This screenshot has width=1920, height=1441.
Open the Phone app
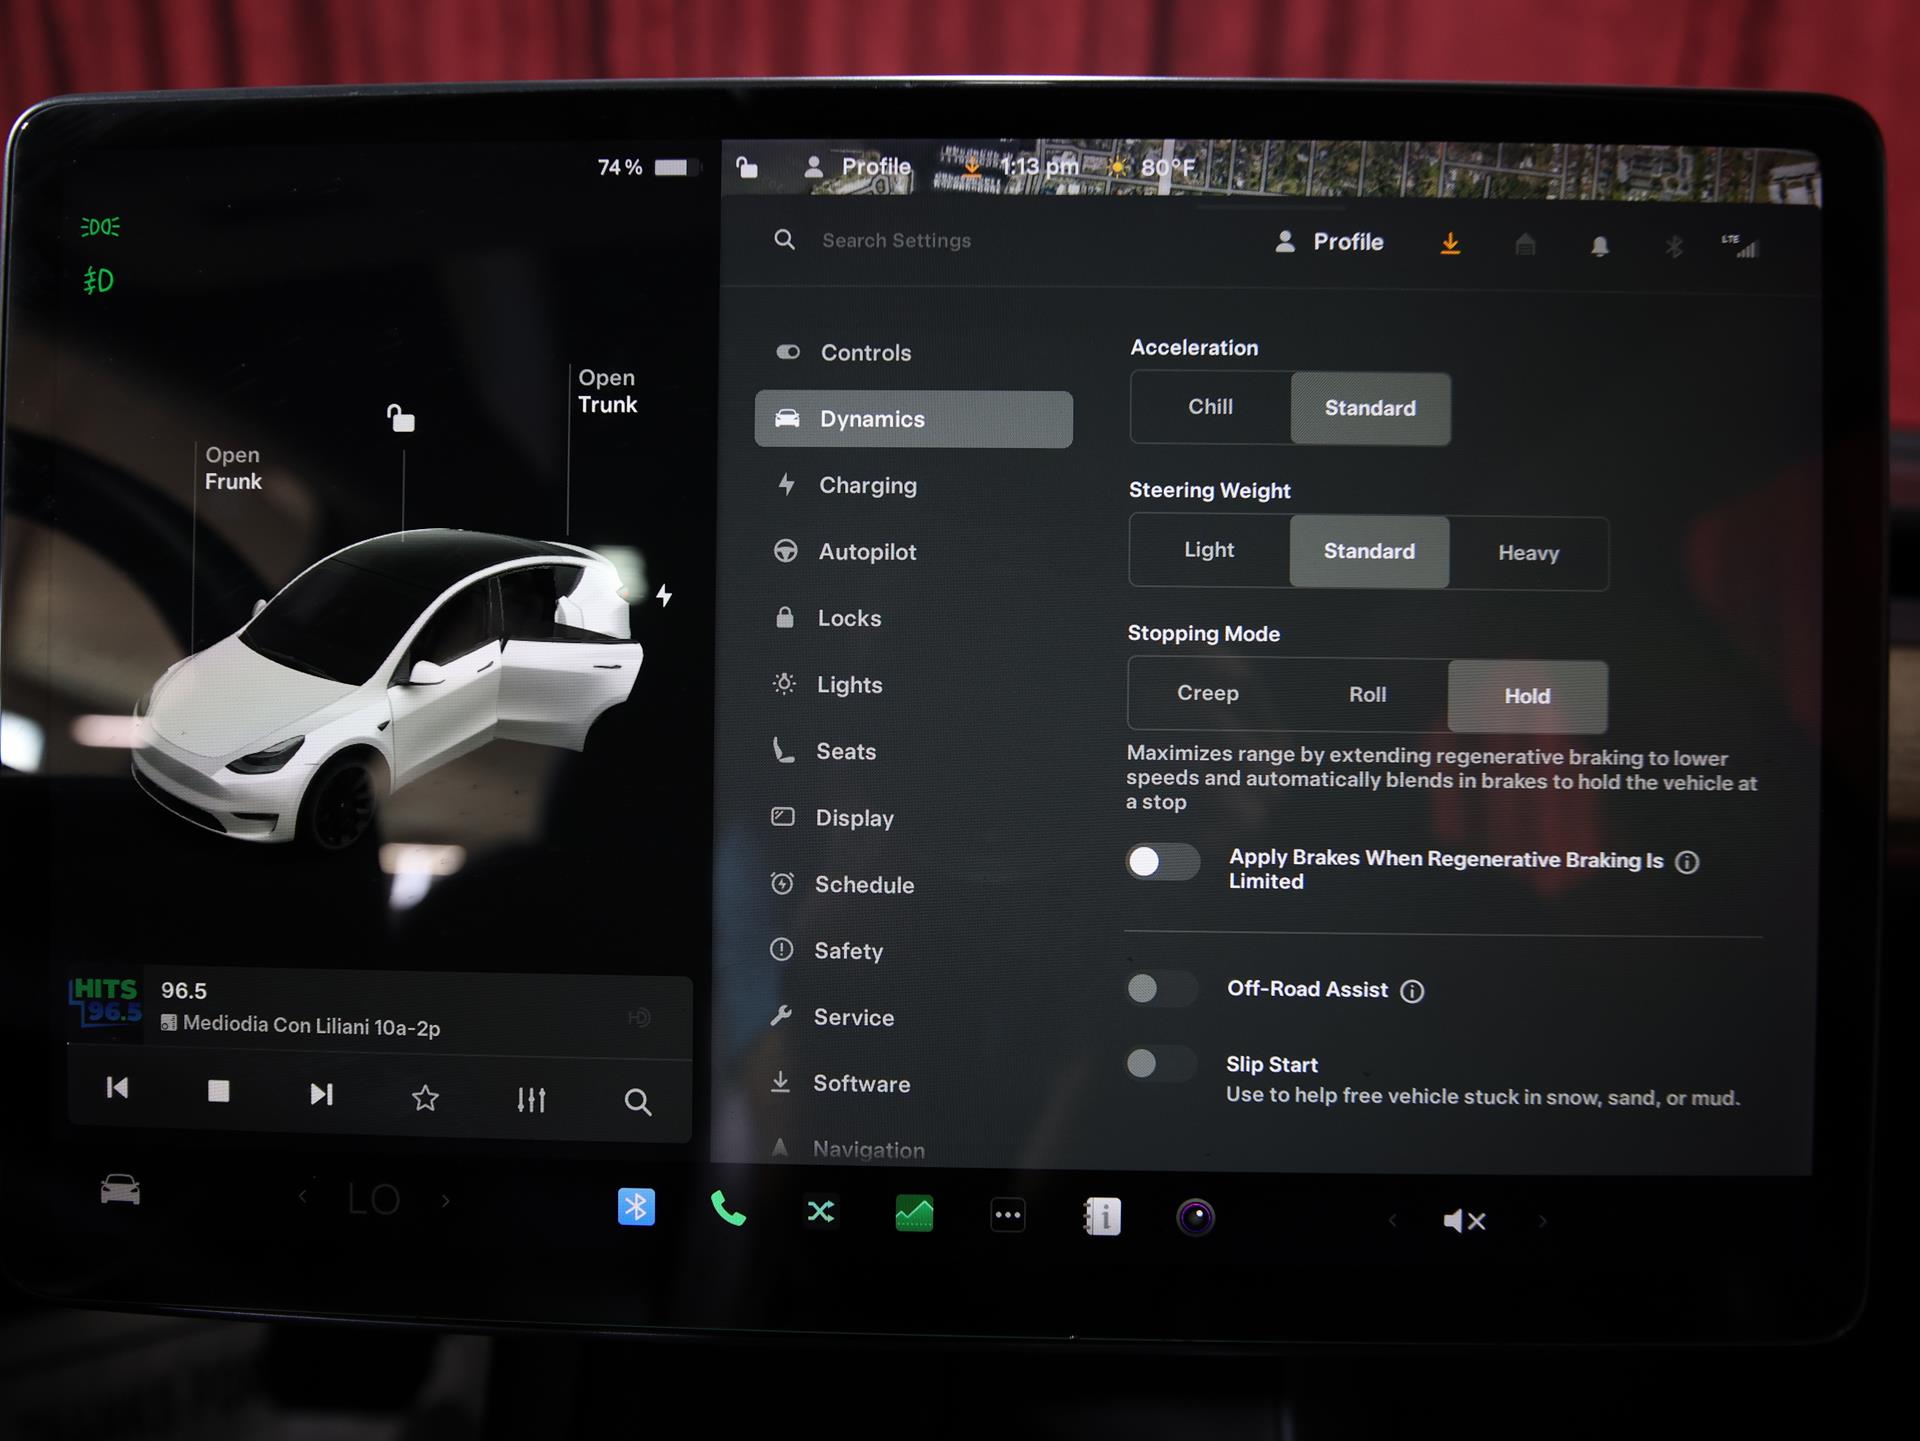(x=728, y=1210)
